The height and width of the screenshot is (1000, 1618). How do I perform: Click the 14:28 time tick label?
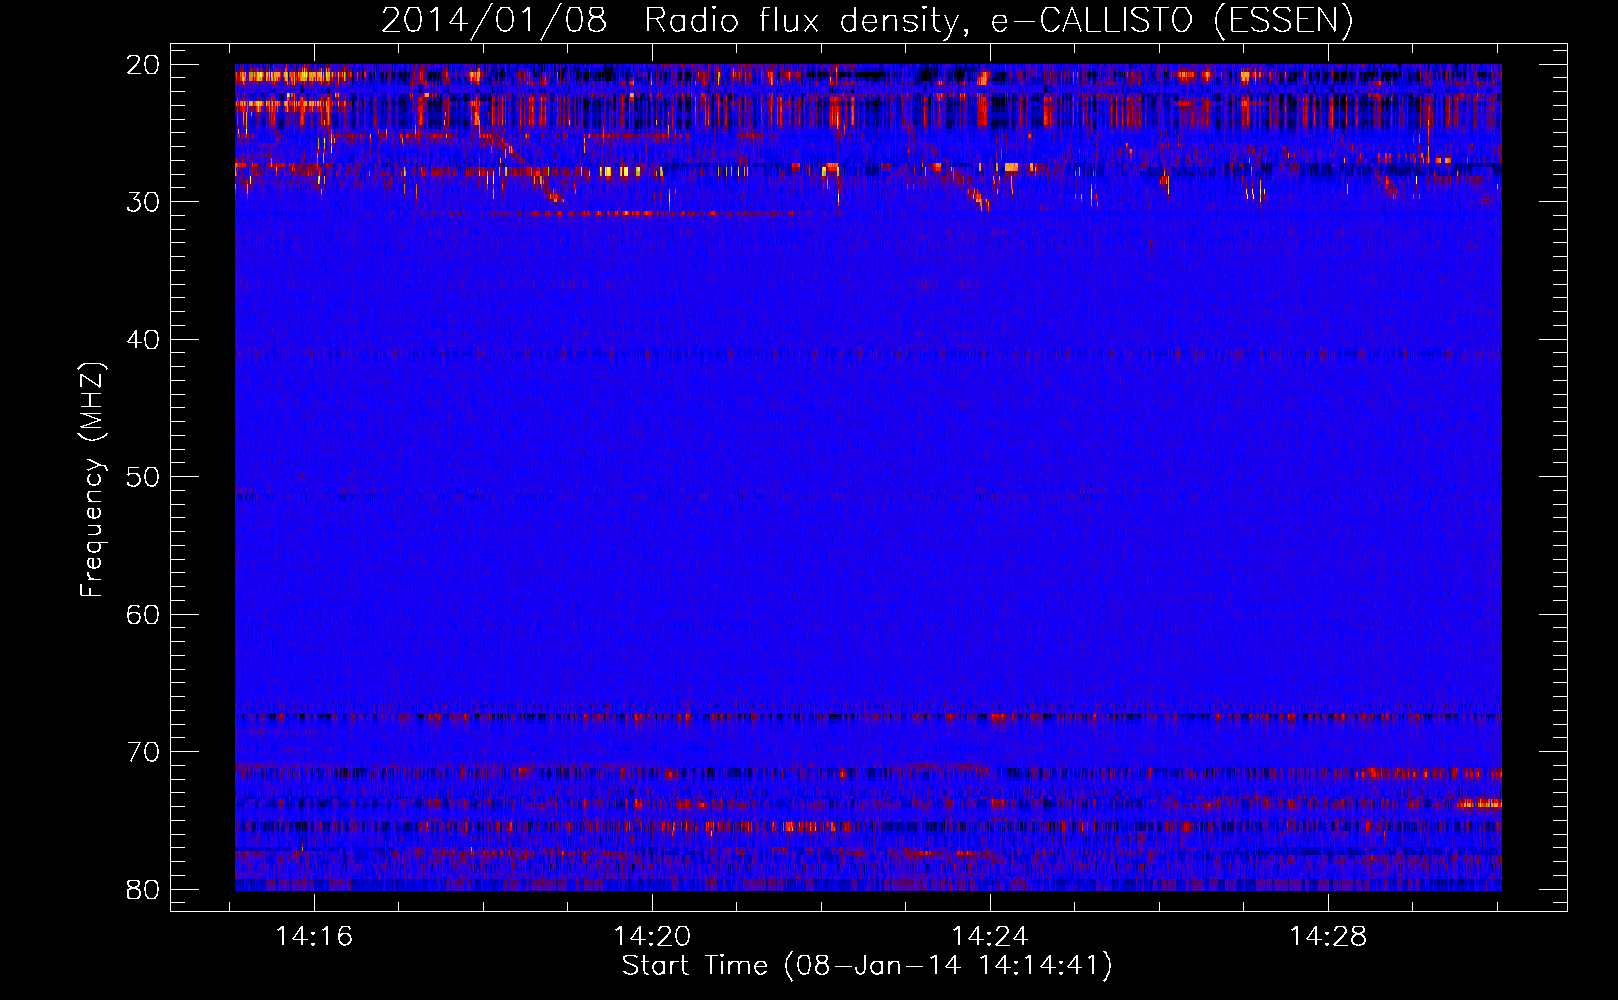[1328, 937]
